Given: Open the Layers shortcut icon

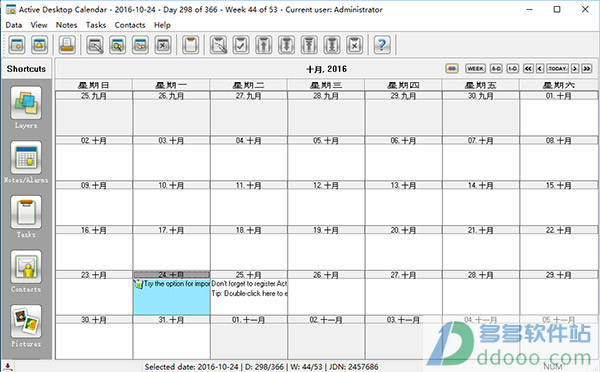Looking at the screenshot, I should click(26, 103).
